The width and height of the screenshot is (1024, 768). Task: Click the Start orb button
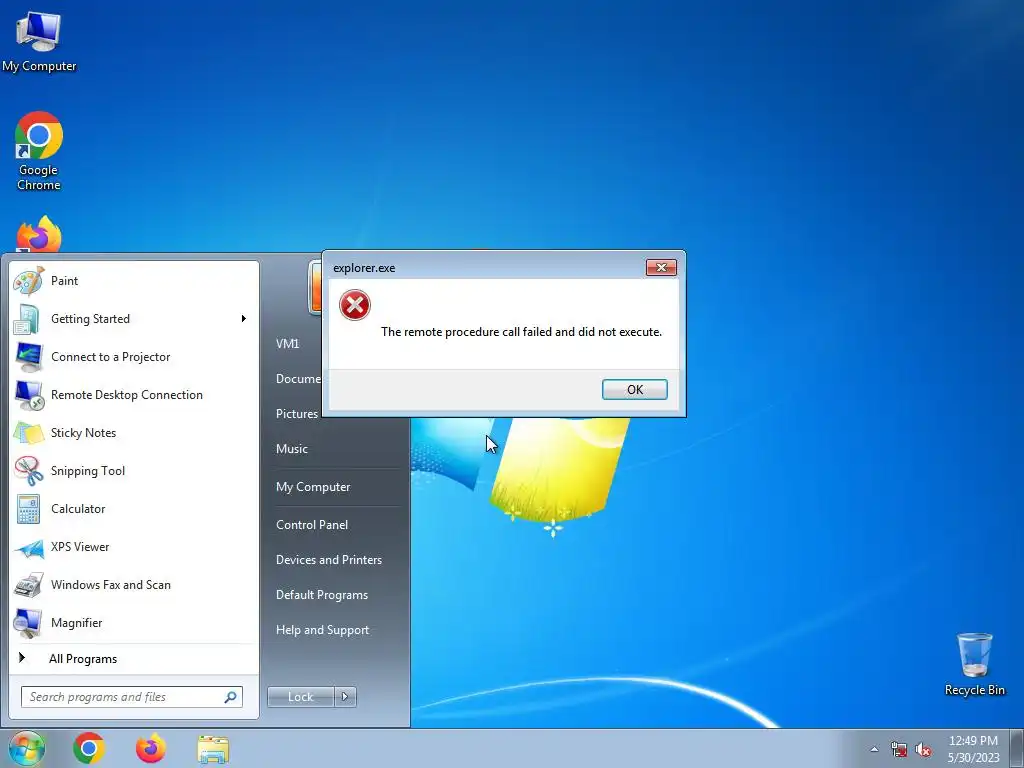tap(26, 748)
